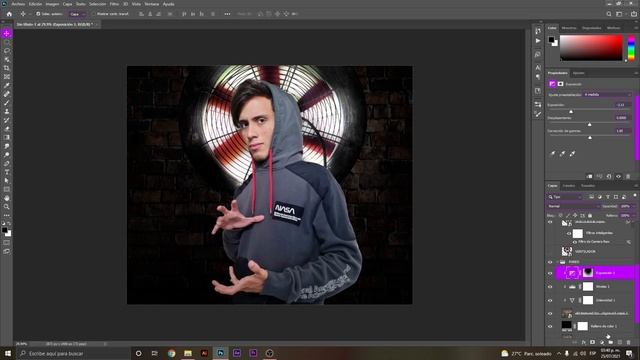Select the Exposición 1 layer mask thumbnail
This screenshot has width=640, height=360.
coord(588,273)
